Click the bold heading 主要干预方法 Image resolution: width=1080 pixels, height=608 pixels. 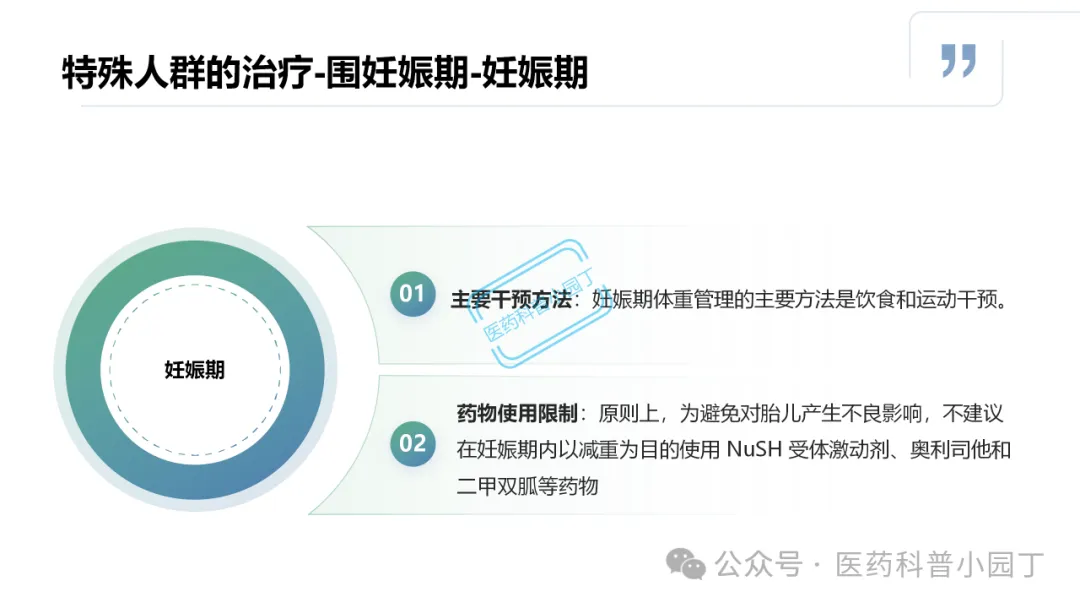tap(510, 300)
